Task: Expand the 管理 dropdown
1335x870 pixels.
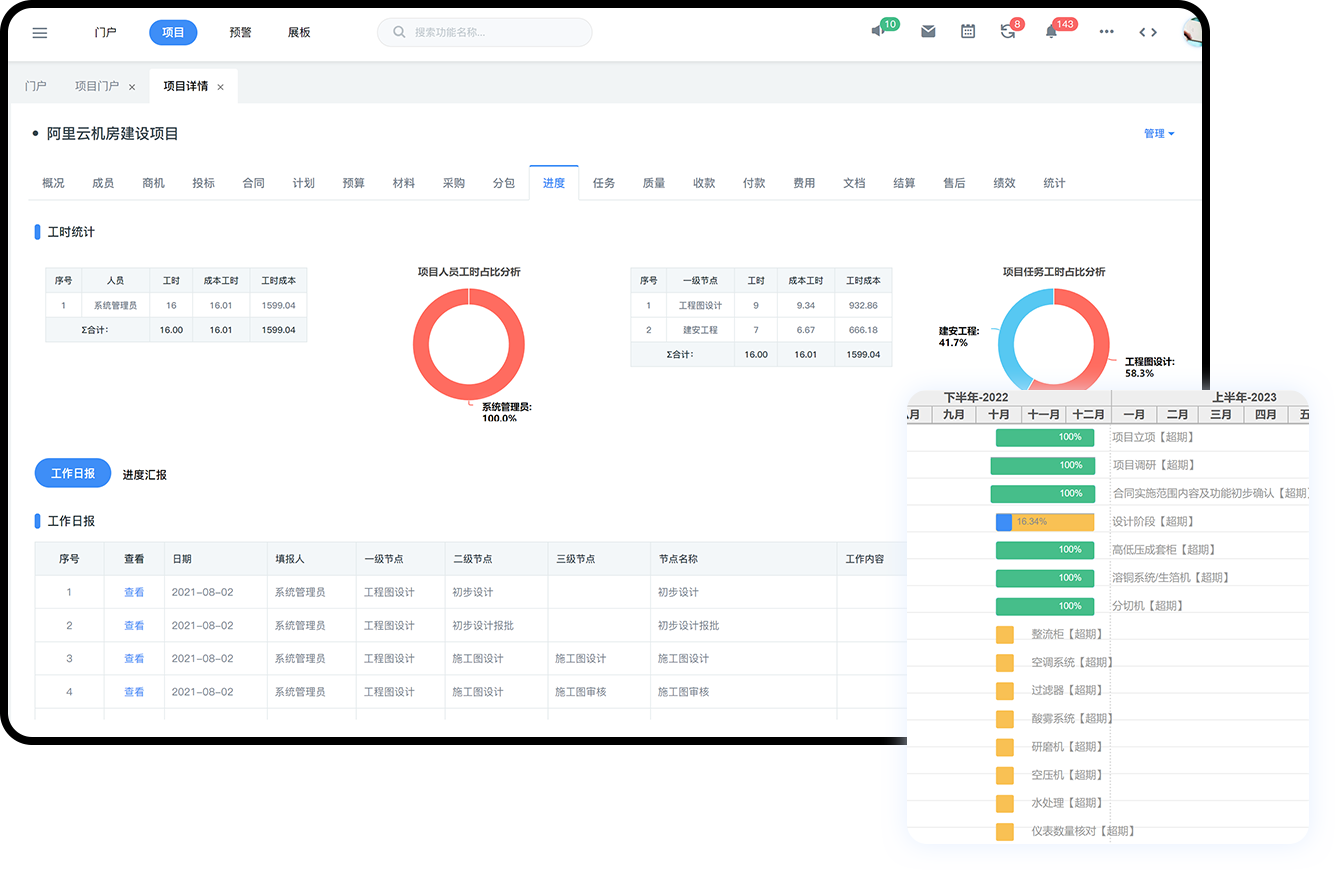Action: pos(1159,134)
